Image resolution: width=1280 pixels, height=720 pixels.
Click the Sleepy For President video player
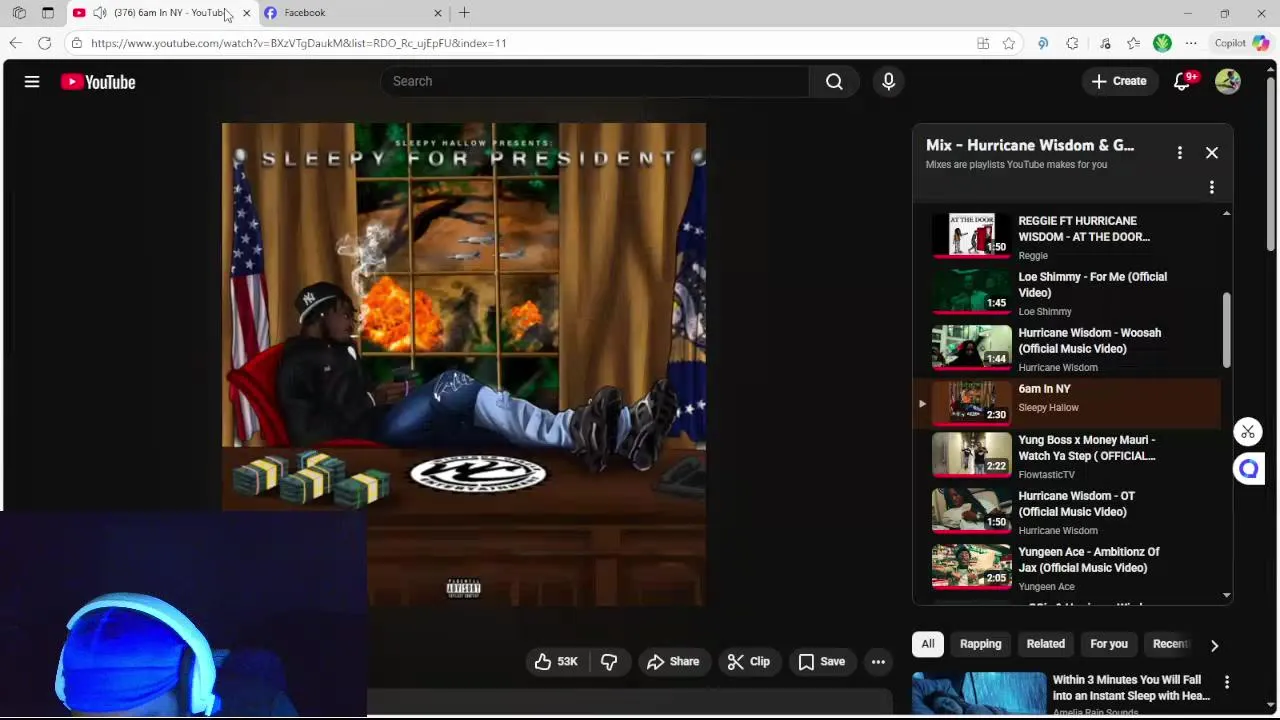tap(463, 364)
